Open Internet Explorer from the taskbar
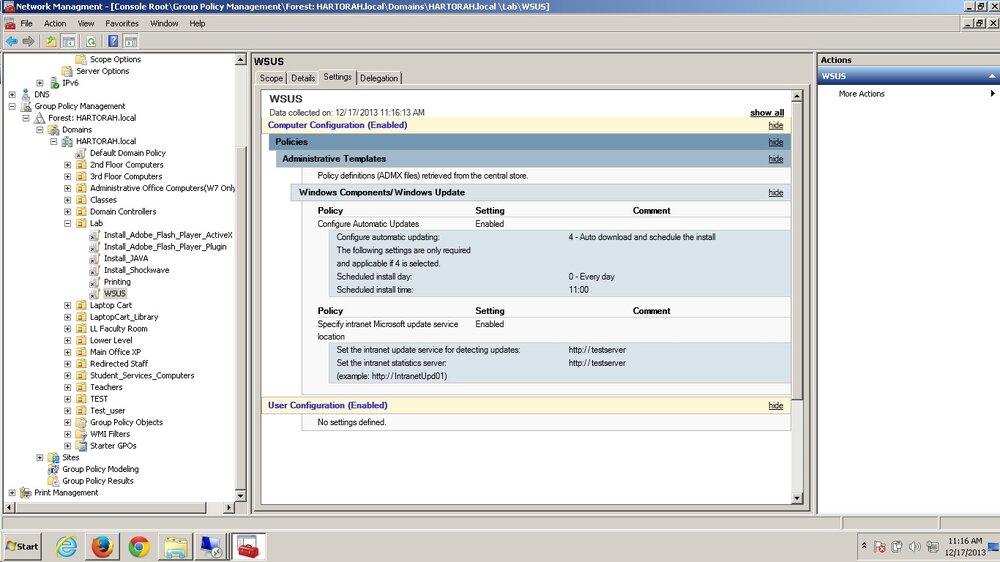This screenshot has height=562, width=1000. 66,547
